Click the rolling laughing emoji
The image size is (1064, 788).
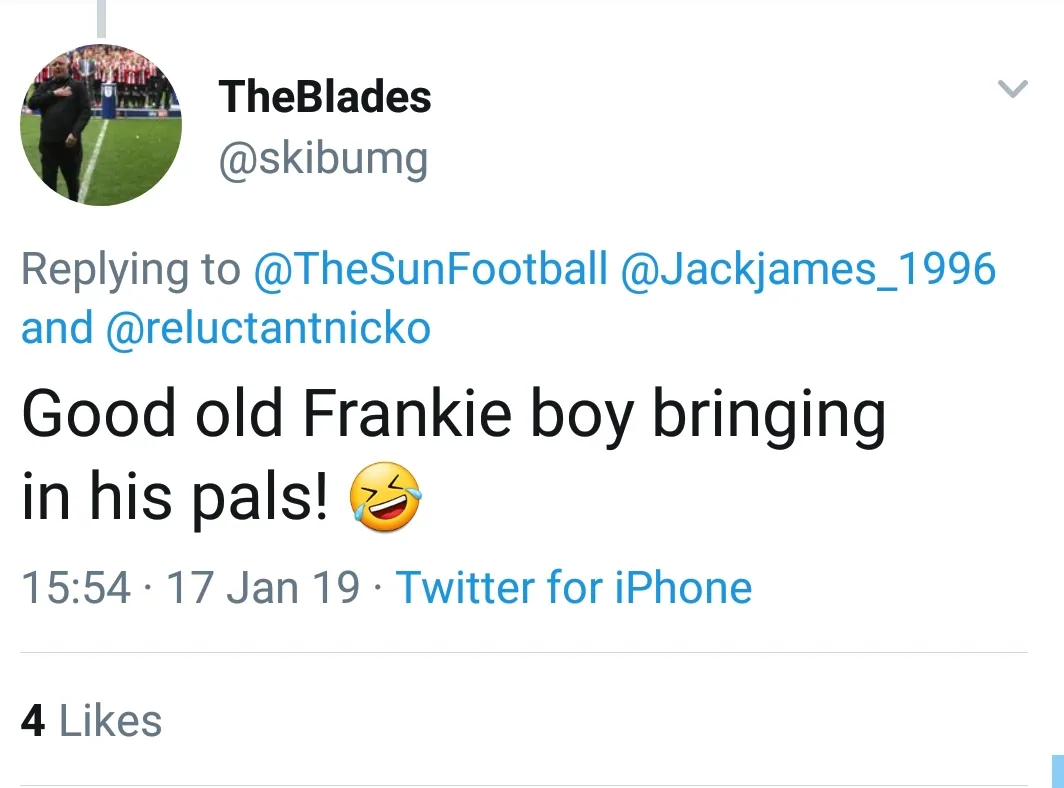[385, 500]
